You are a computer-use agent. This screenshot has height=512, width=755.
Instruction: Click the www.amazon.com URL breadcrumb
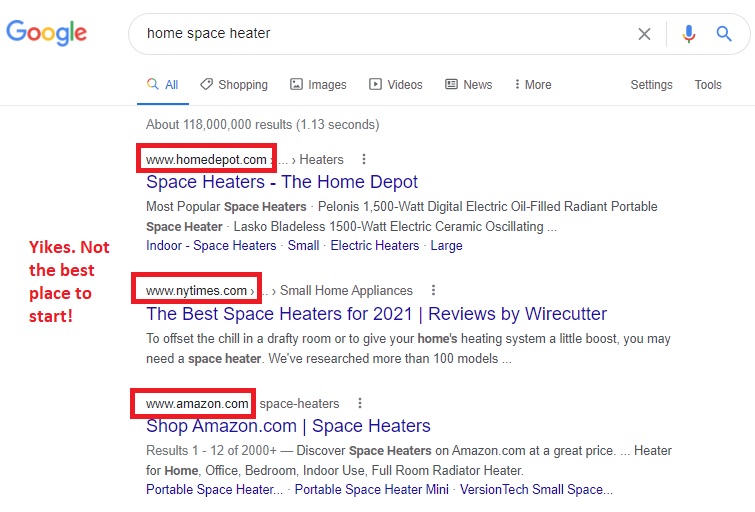[197, 404]
